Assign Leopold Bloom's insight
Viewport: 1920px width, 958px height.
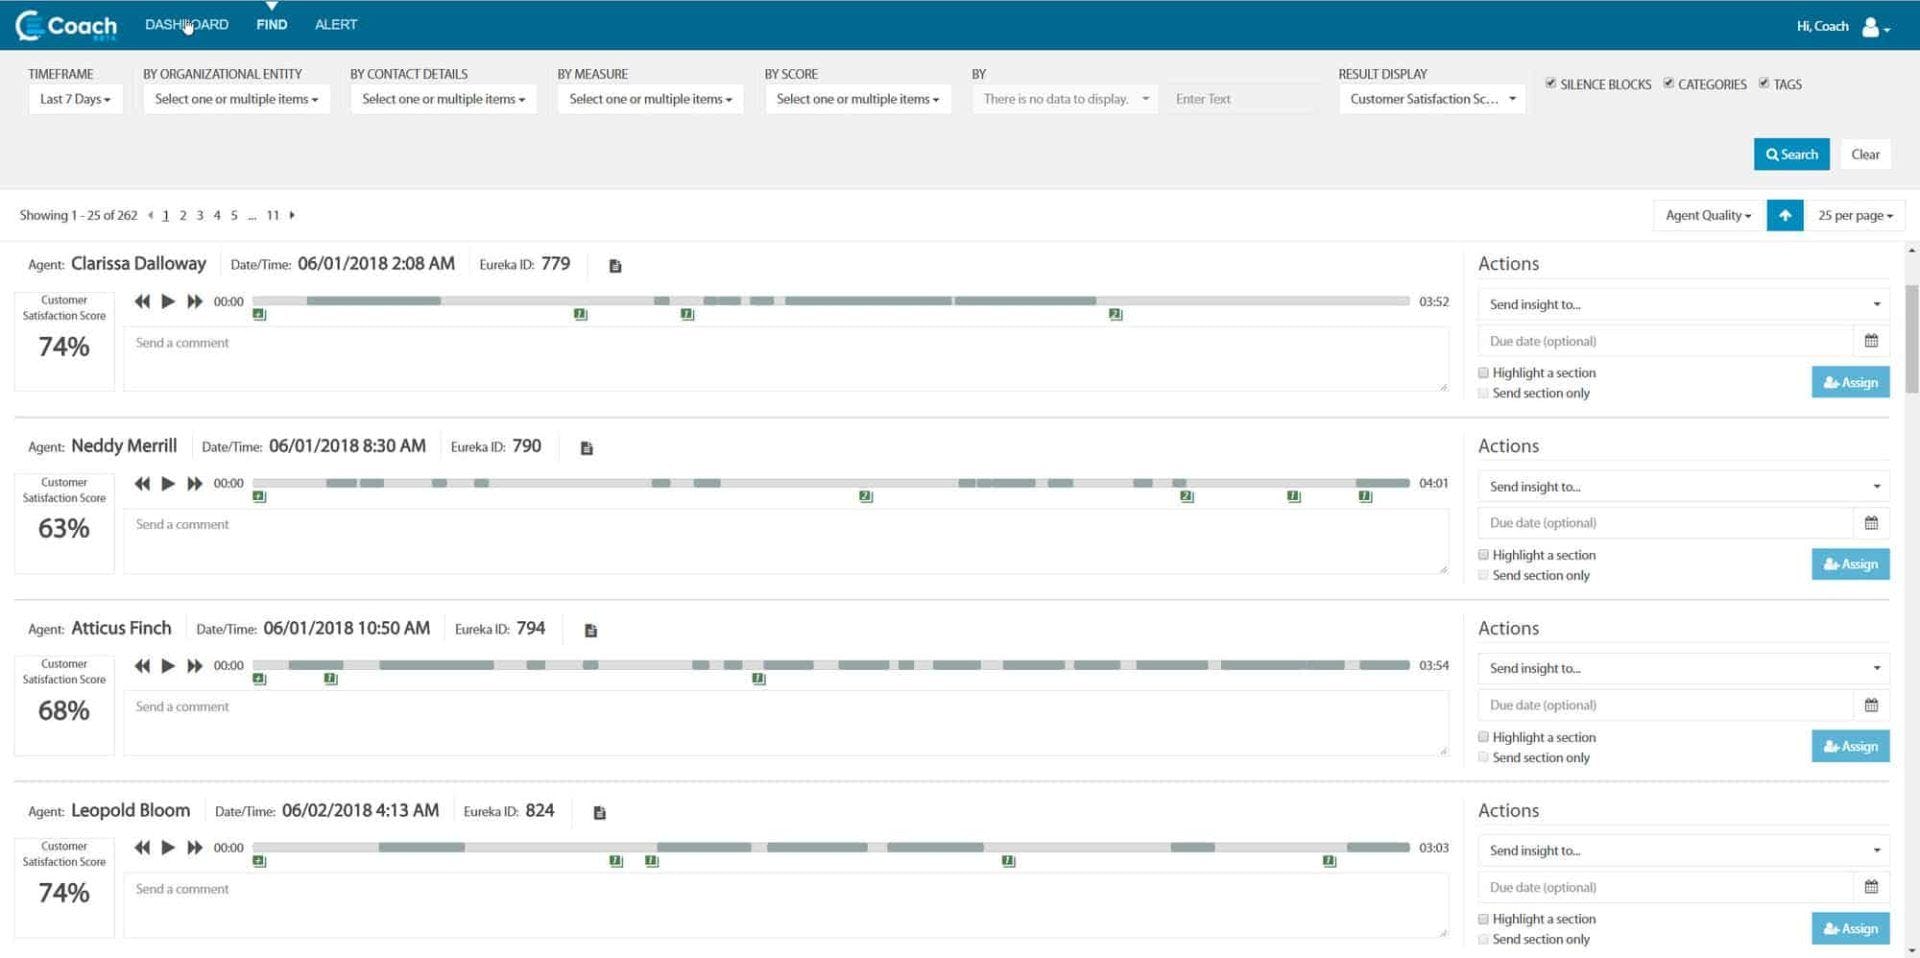pos(1849,928)
